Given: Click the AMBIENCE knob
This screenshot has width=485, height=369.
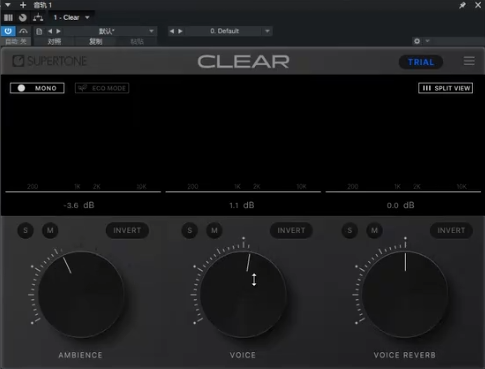Looking at the screenshot, I should pos(81,295).
